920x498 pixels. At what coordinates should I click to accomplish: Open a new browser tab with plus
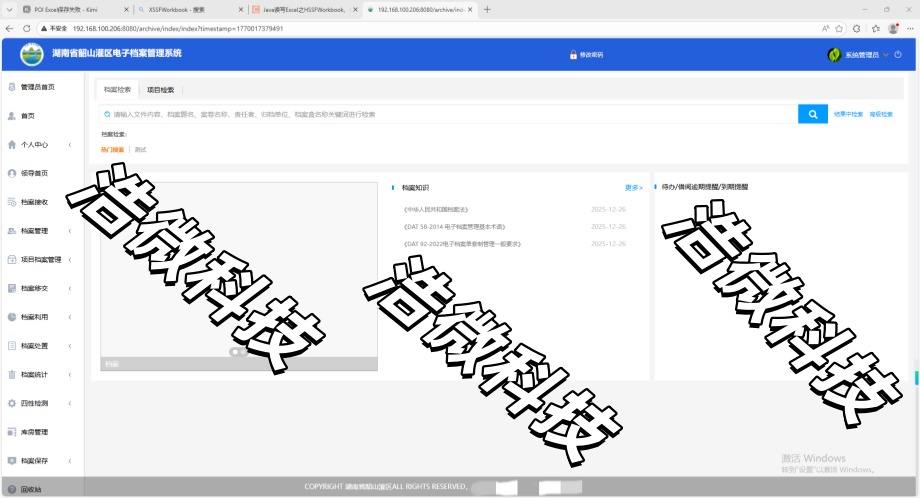pos(487,9)
